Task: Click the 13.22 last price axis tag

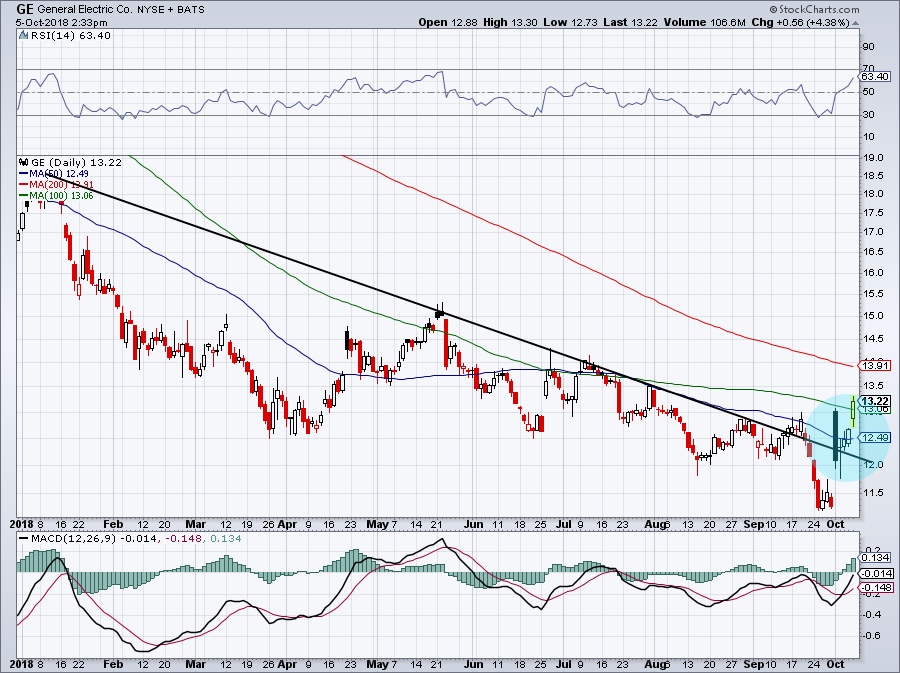Action: [x=876, y=401]
